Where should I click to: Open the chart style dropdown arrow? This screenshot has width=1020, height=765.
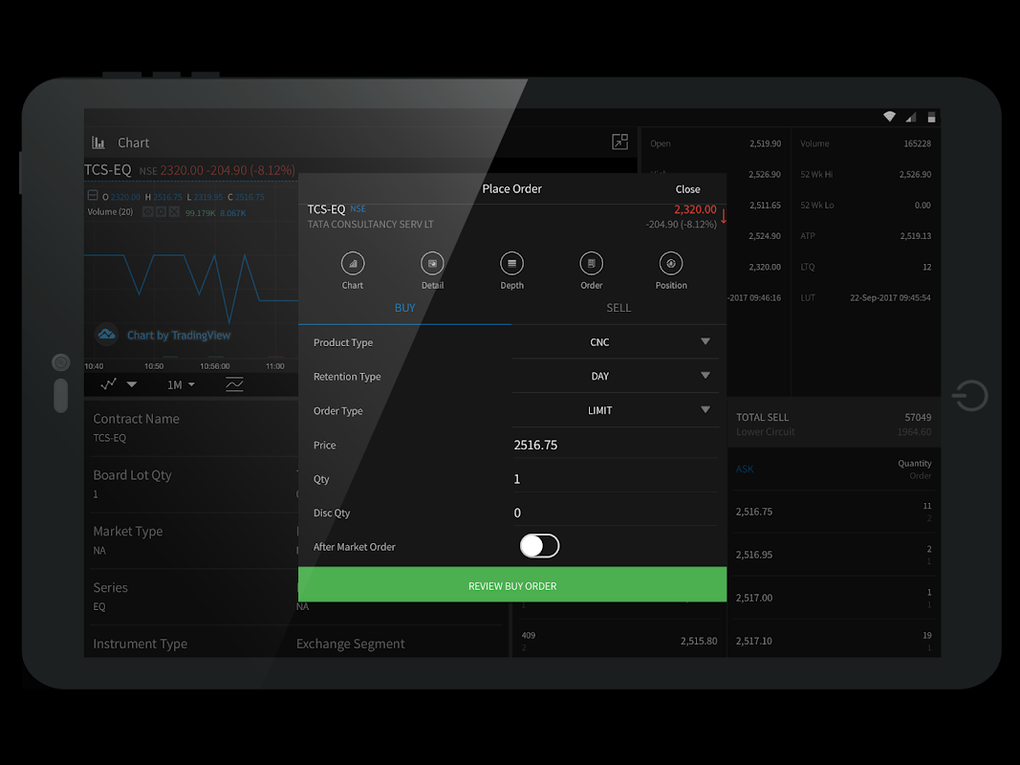(x=132, y=384)
